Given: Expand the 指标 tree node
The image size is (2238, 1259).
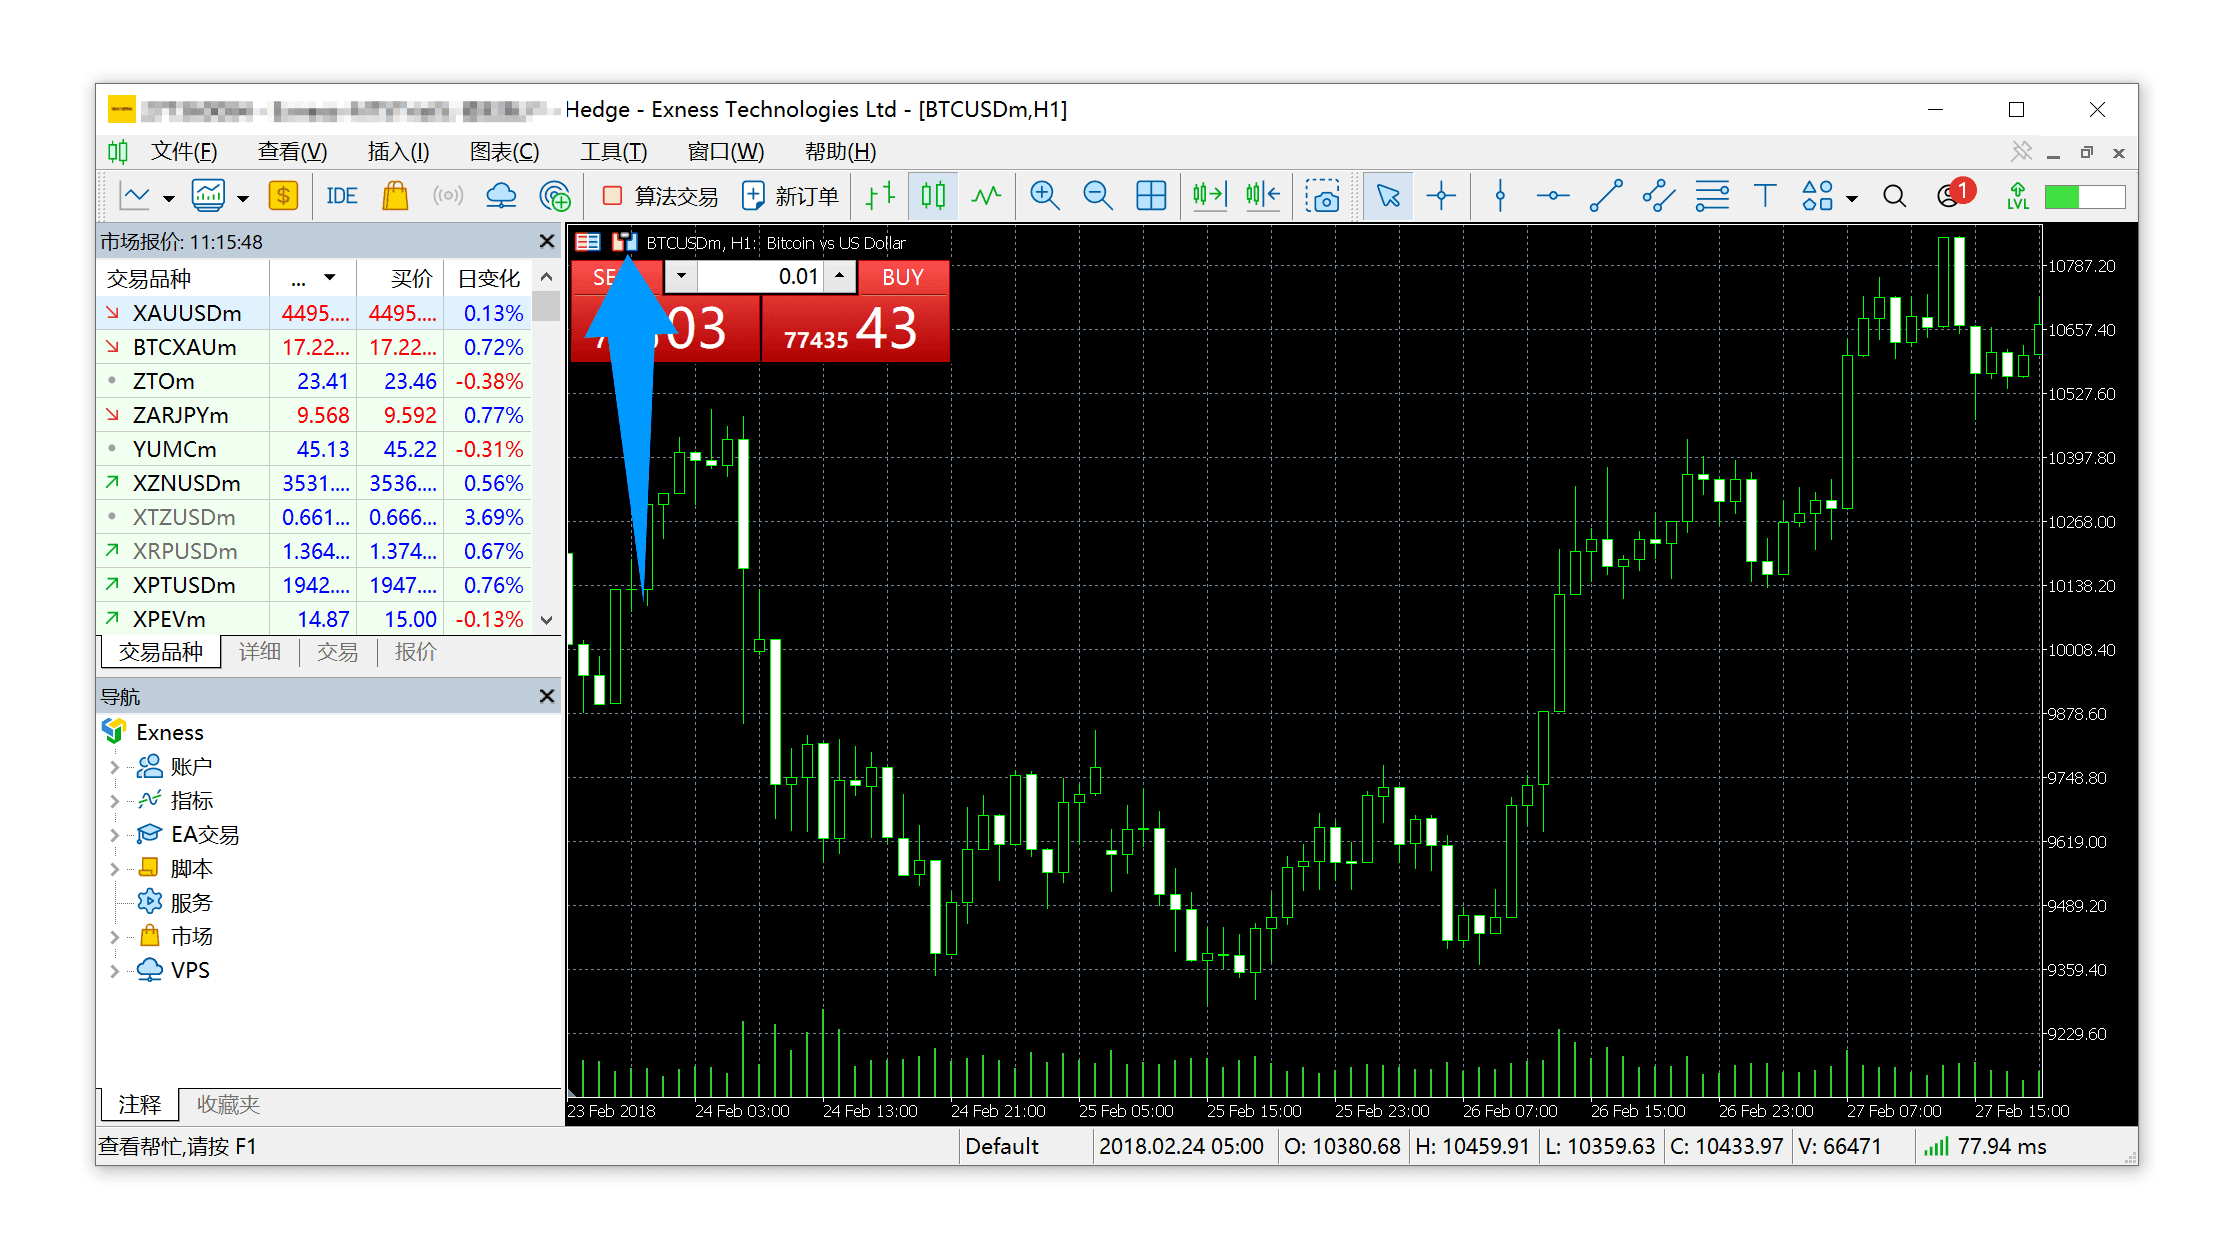Looking at the screenshot, I should coord(114,801).
